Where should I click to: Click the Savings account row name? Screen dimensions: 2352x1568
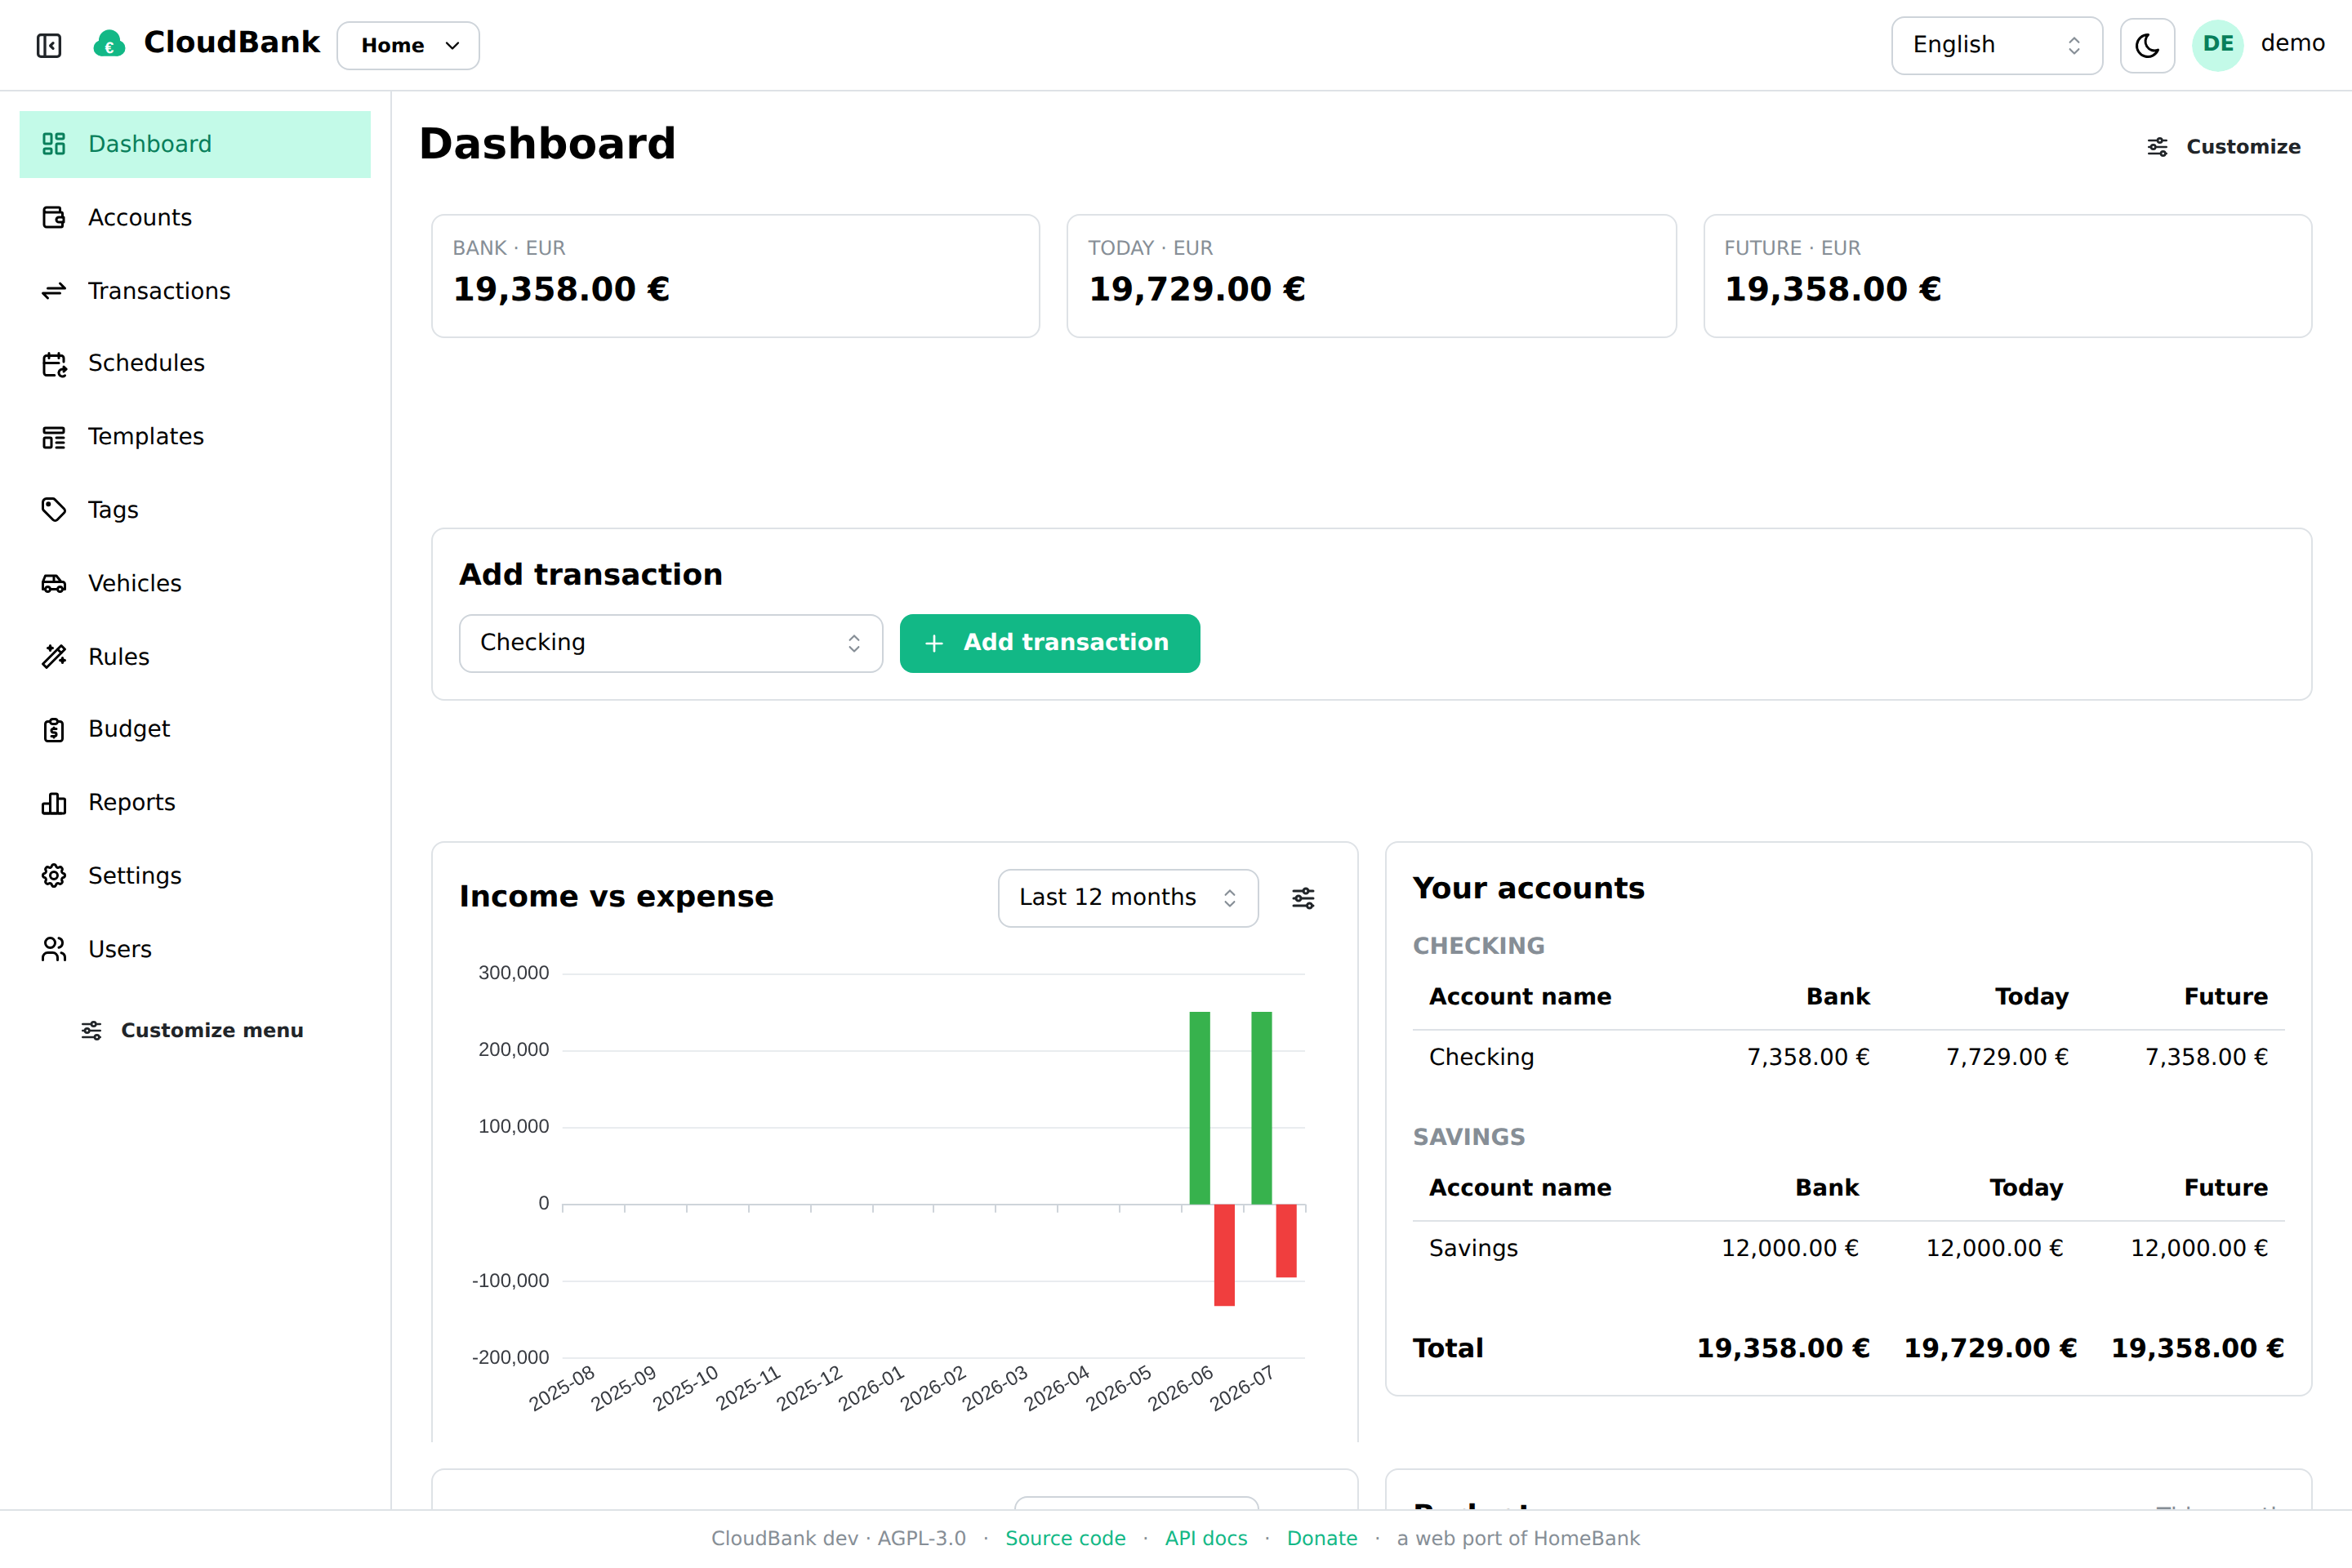pos(1473,1248)
